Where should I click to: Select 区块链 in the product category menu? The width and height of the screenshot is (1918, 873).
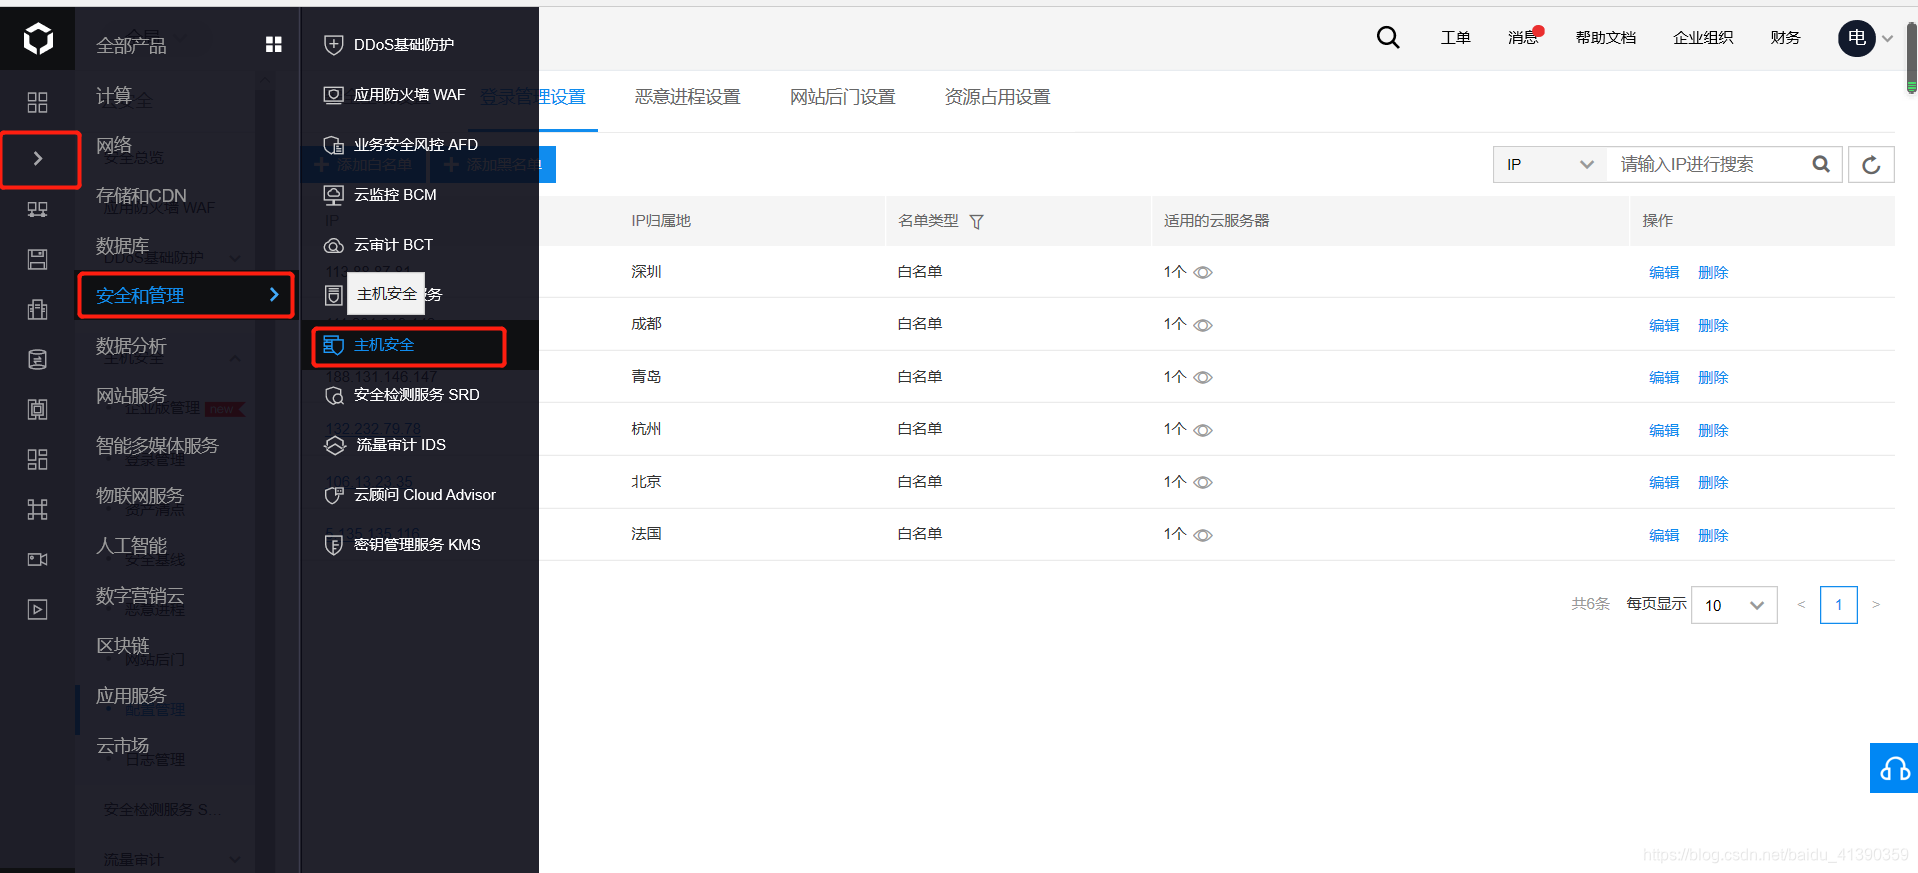(123, 645)
